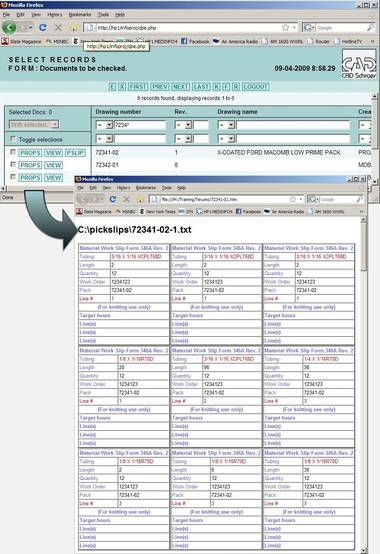The image size is (380, 554).
Task: Reload page in the top Firefox window
Action: point(43,28)
